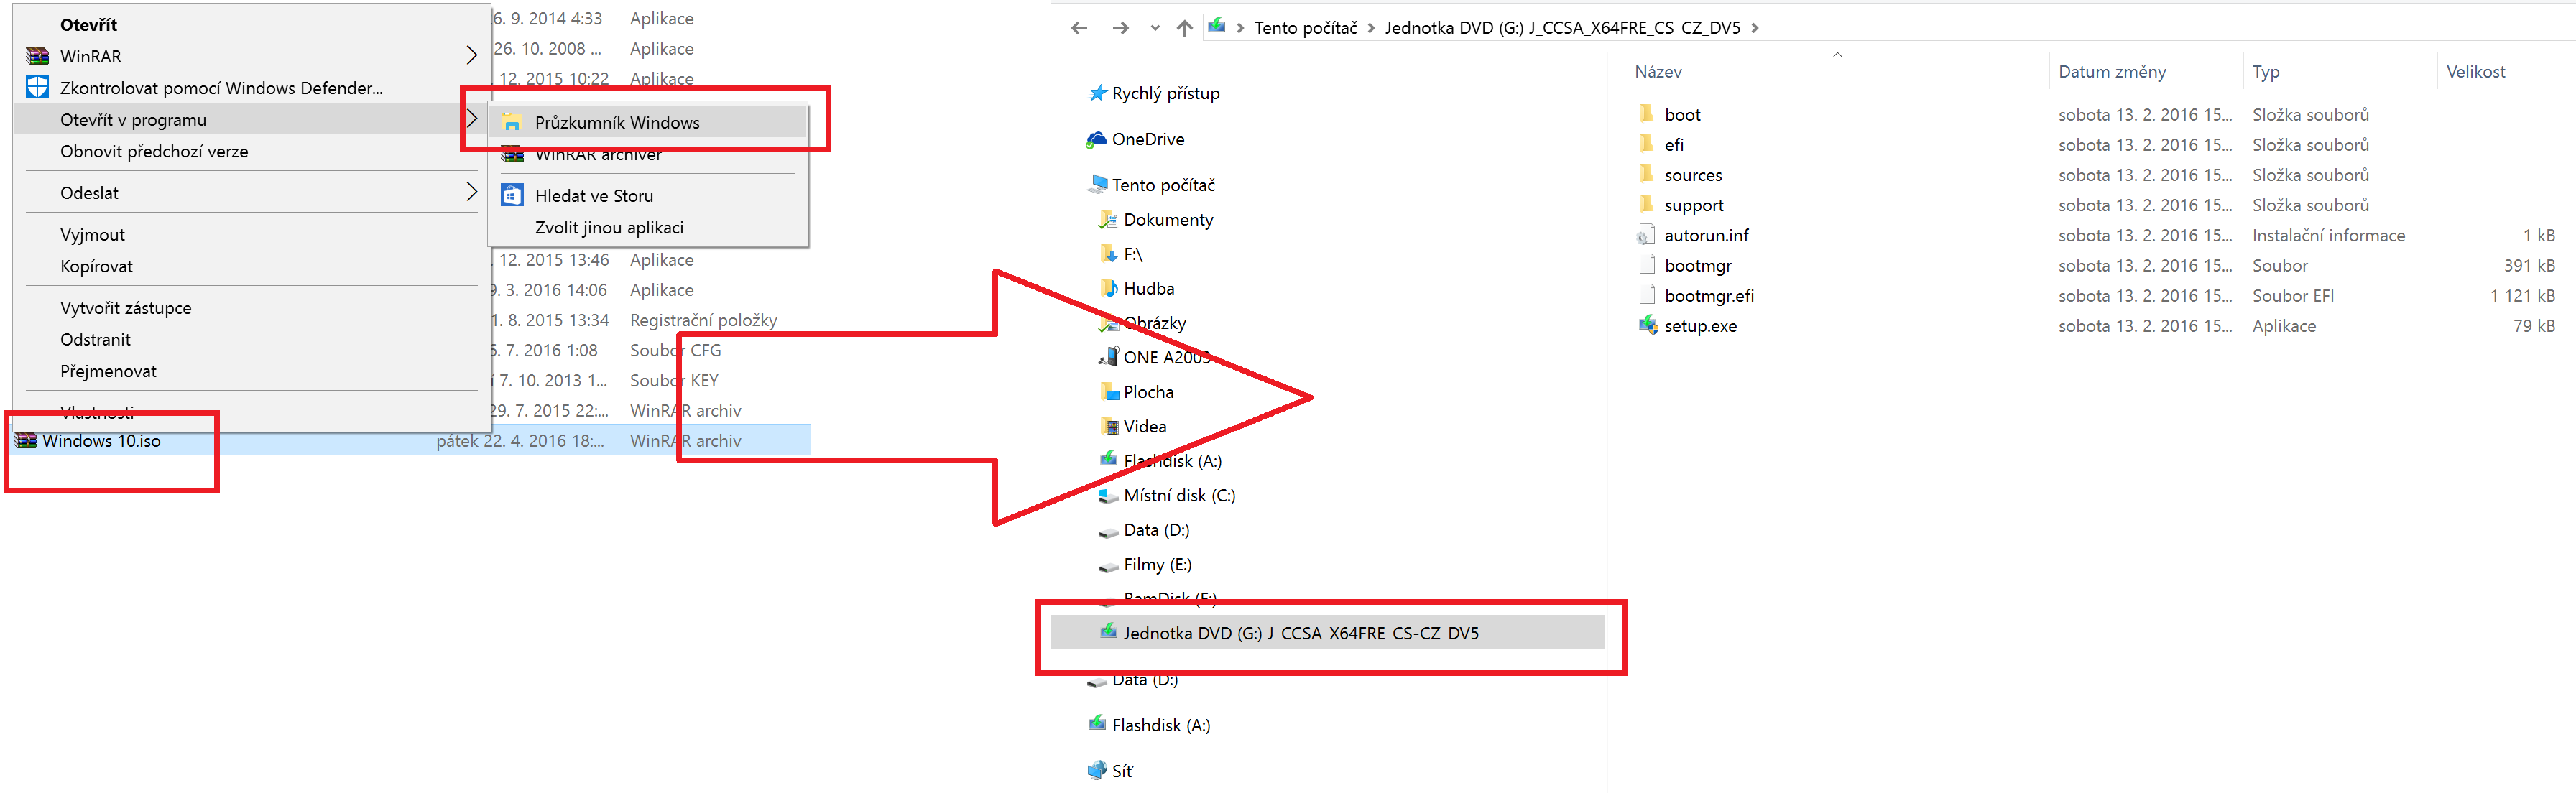
Task: Click the Forward navigation arrow in Explorer
Action: (x=1120, y=28)
